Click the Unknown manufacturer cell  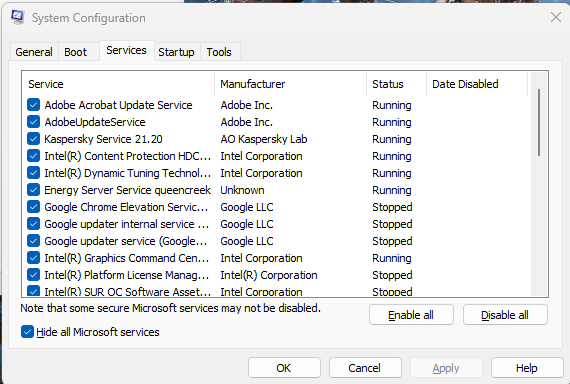click(x=242, y=190)
